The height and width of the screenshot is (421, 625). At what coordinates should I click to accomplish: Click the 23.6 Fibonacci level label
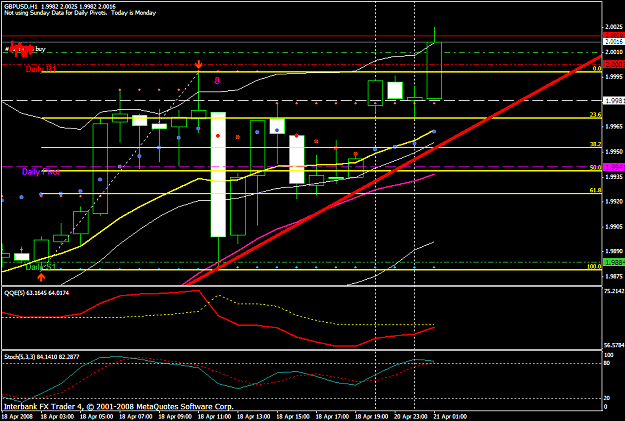[596, 115]
